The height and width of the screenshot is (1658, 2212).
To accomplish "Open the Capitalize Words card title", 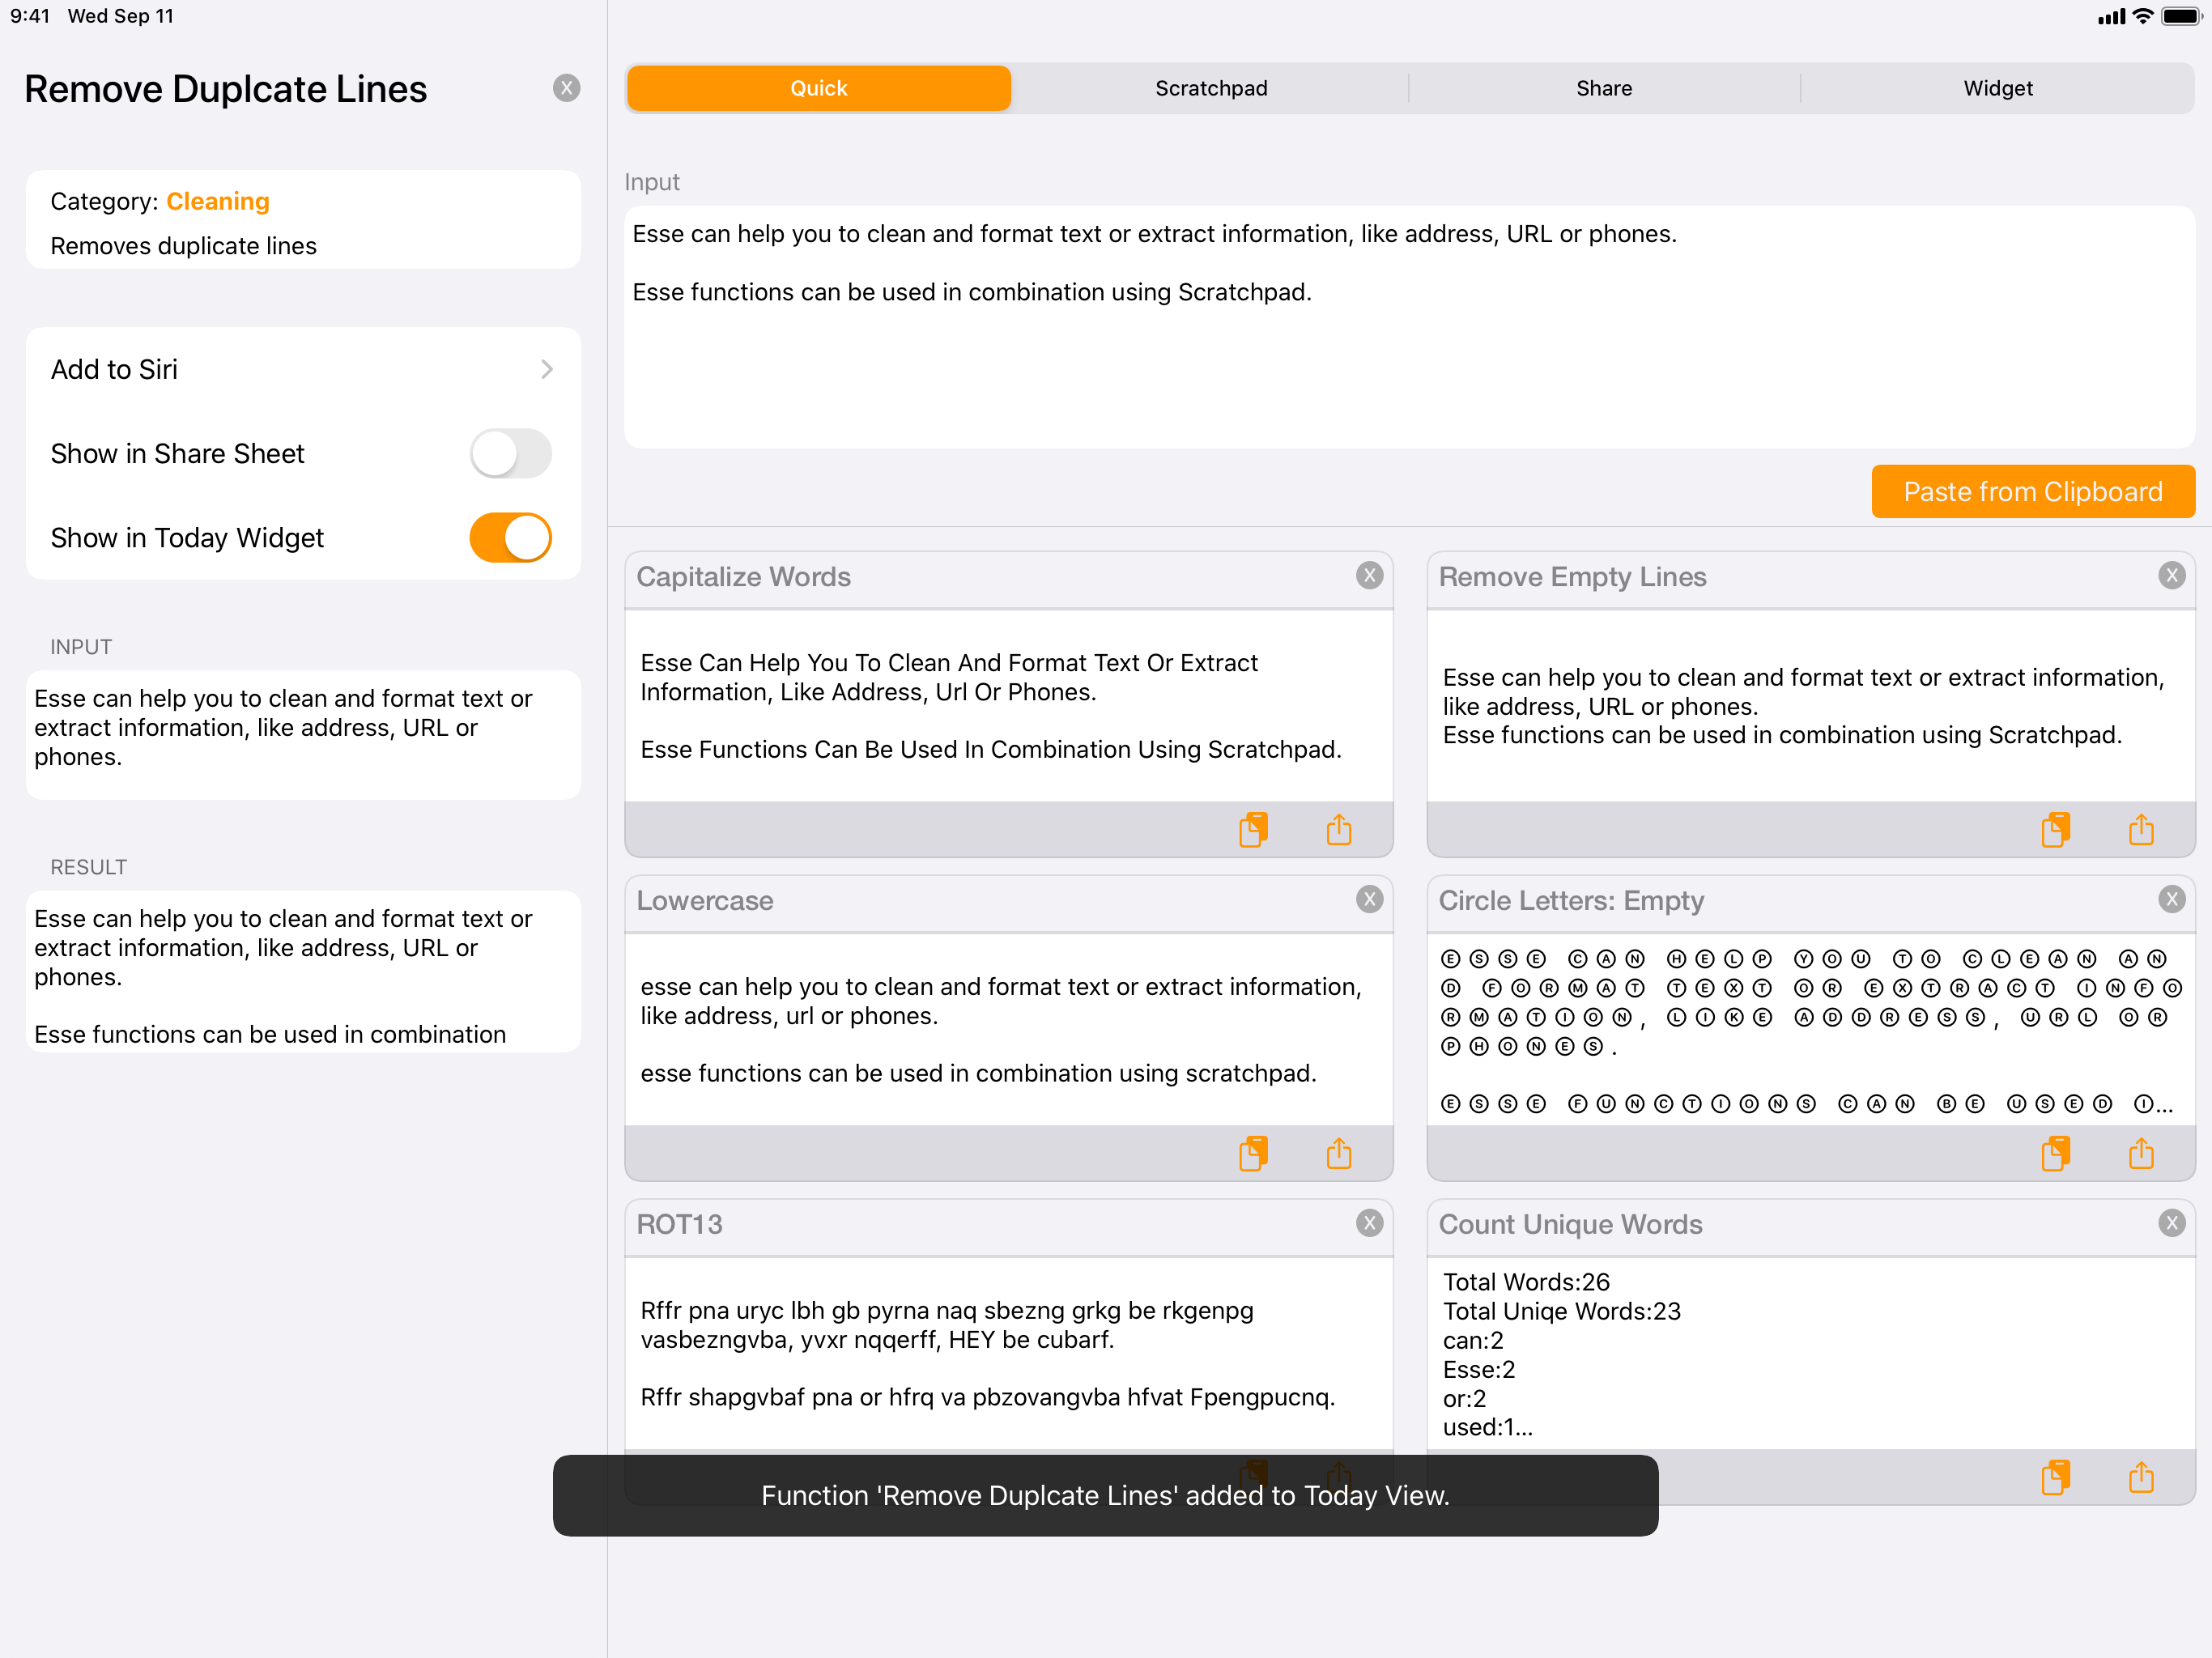I will tap(743, 577).
